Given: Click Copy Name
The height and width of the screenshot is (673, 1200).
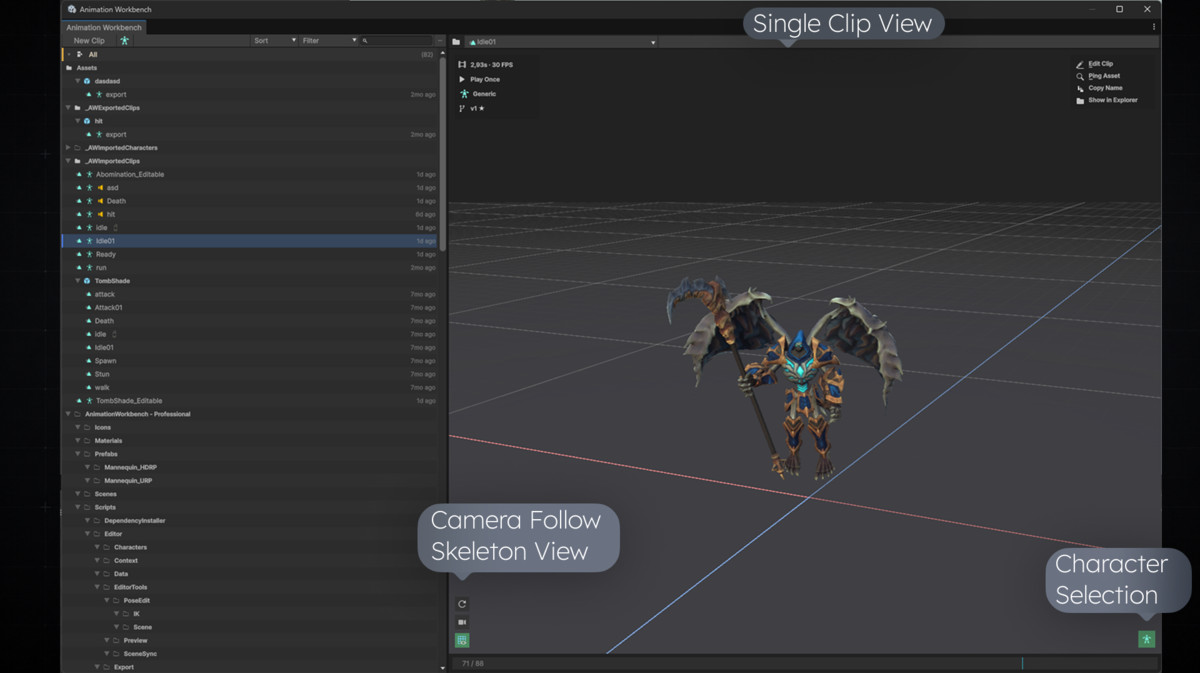Looking at the screenshot, I should pos(1105,88).
